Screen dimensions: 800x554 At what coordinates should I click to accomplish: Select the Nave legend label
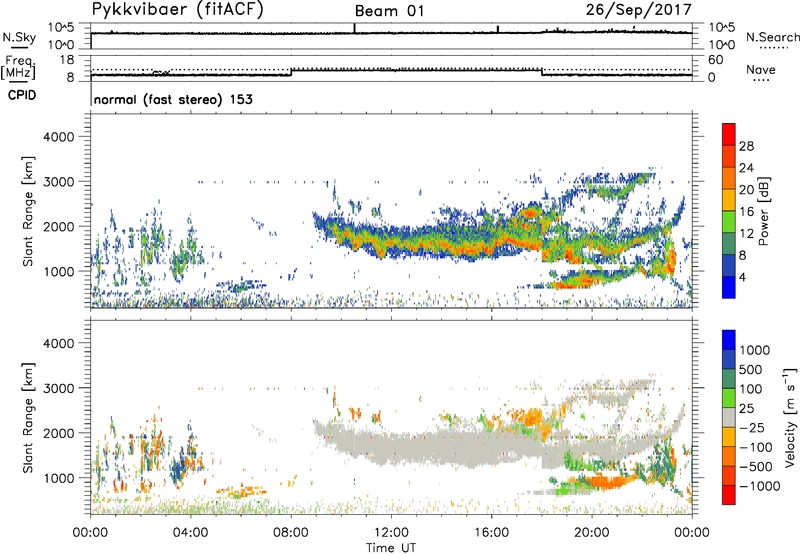[x=760, y=70]
